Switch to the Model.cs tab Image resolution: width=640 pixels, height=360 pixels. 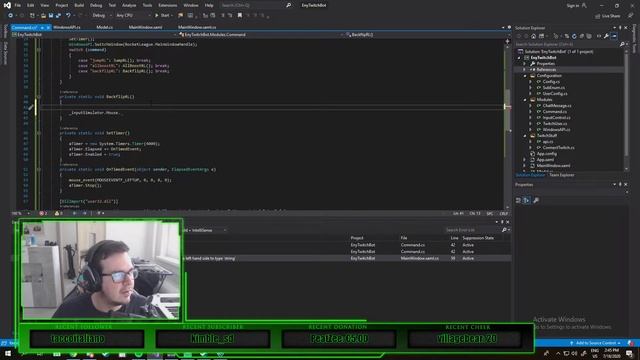click(x=104, y=27)
